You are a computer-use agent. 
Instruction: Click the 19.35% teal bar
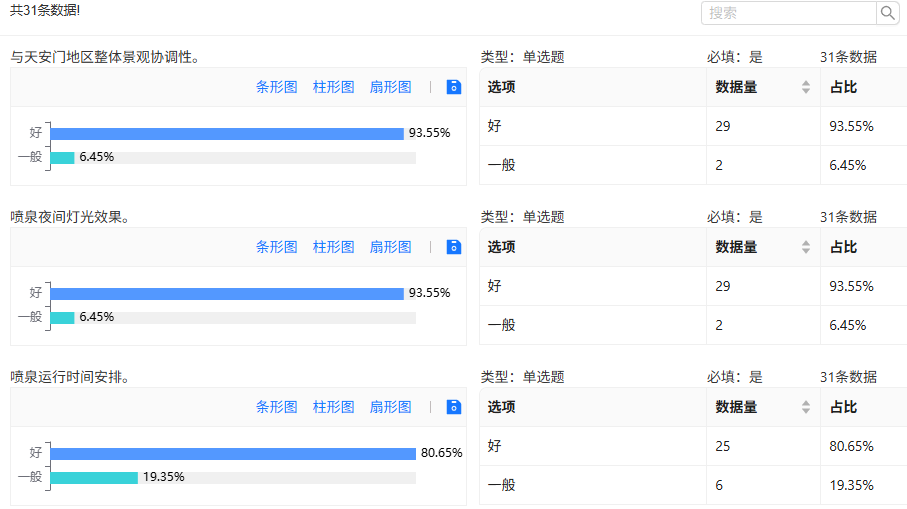point(94,478)
